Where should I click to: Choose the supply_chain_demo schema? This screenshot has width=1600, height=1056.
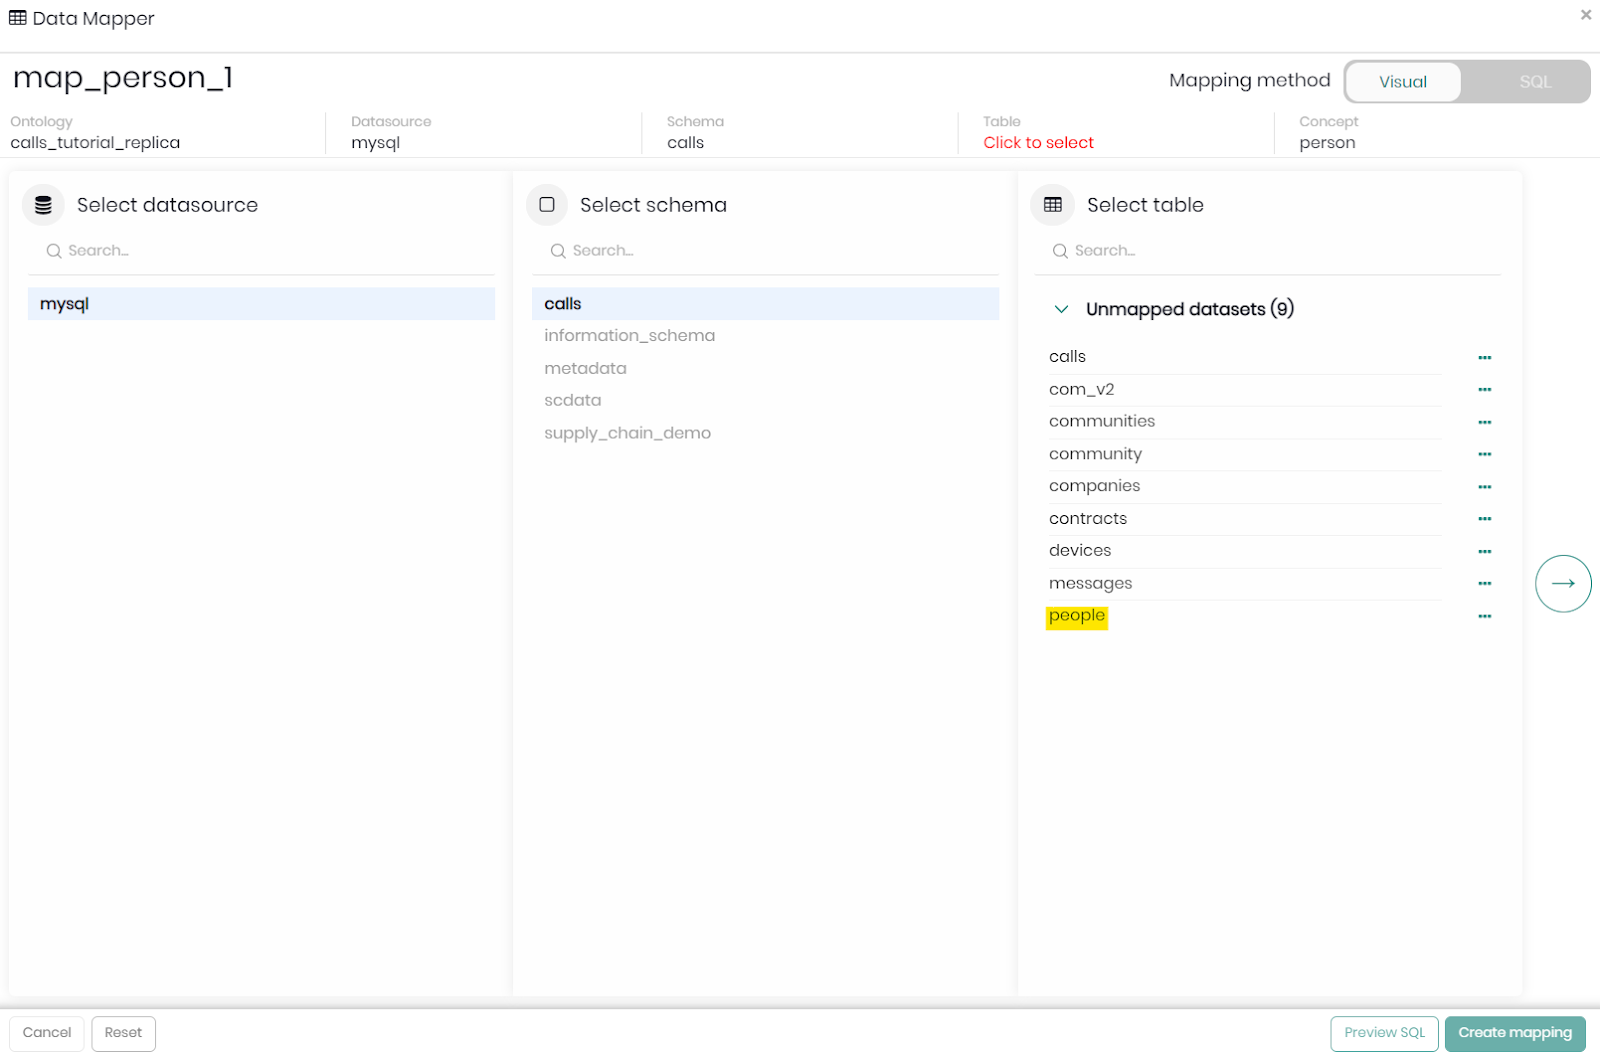point(627,433)
